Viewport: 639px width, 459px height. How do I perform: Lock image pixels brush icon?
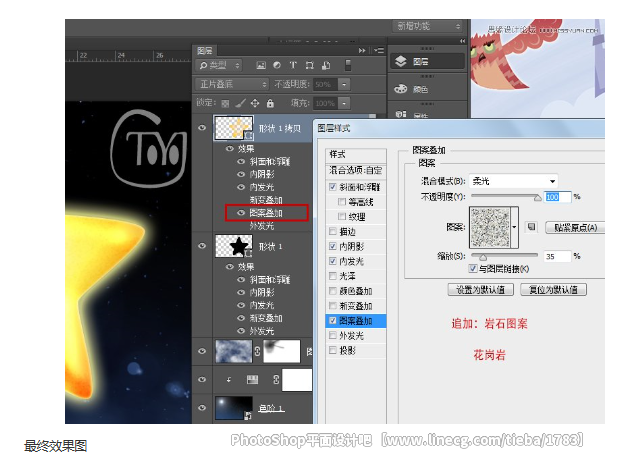point(240,103)
